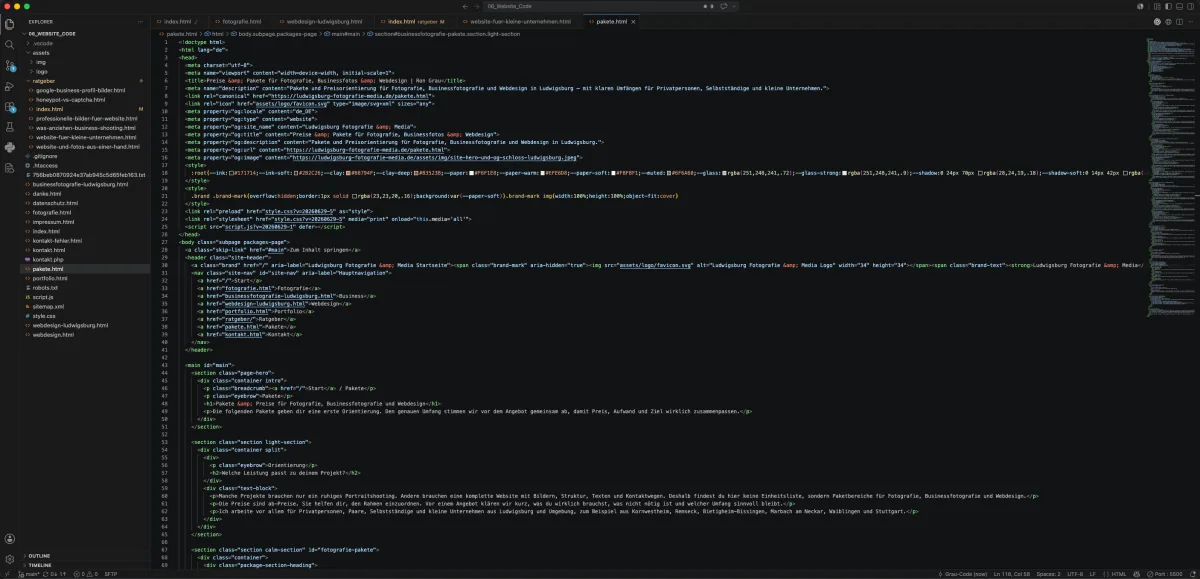
Task: Open the Extensions view icon
Action: [10, 106]
